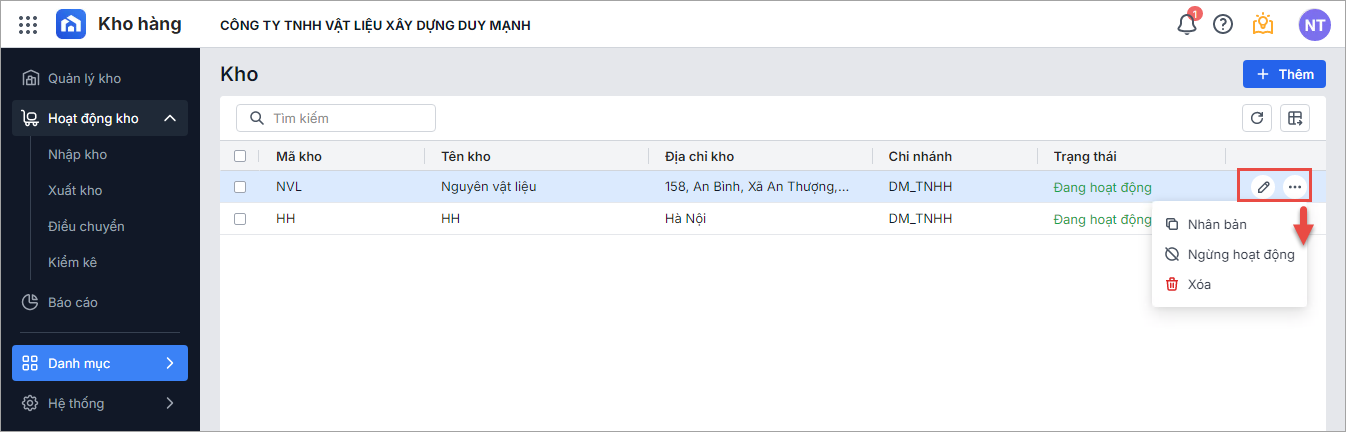Open the NT user avatar
1346x432 pixels.
pyautogui.click(x=1314, y=24)
